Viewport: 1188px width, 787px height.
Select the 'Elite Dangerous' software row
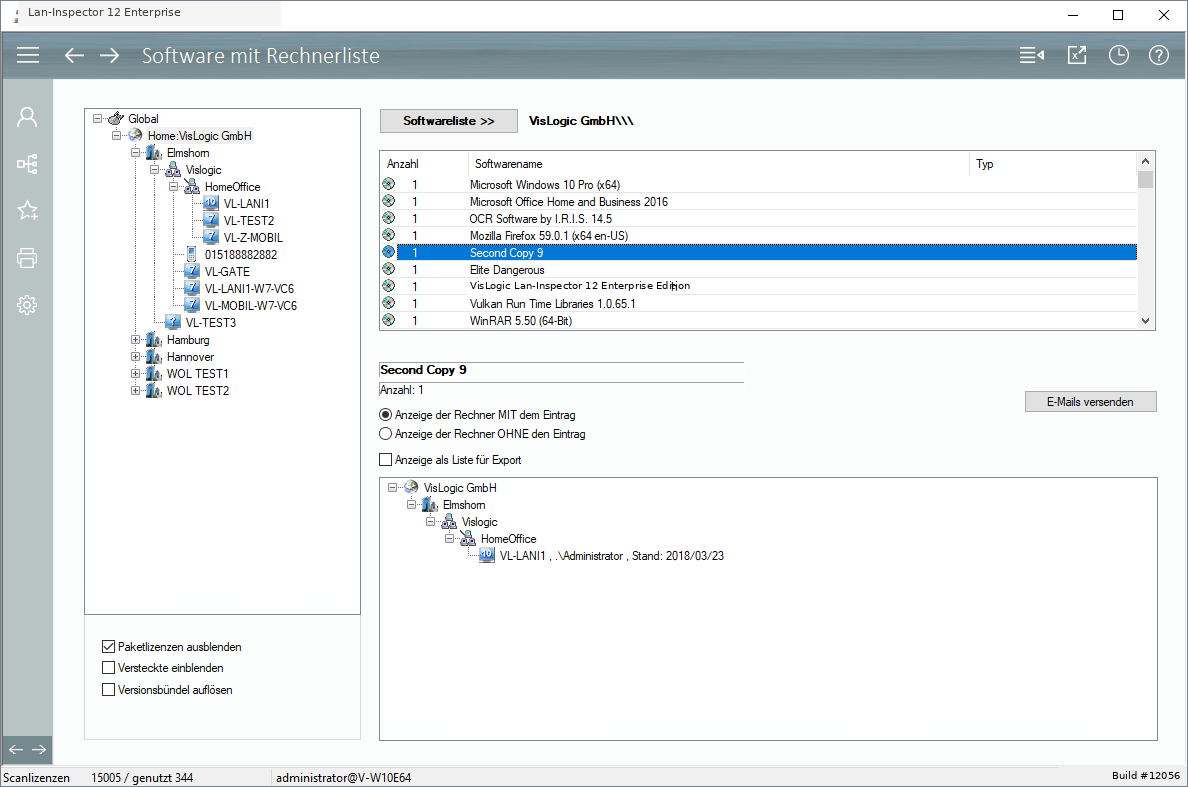pos(758,270)
